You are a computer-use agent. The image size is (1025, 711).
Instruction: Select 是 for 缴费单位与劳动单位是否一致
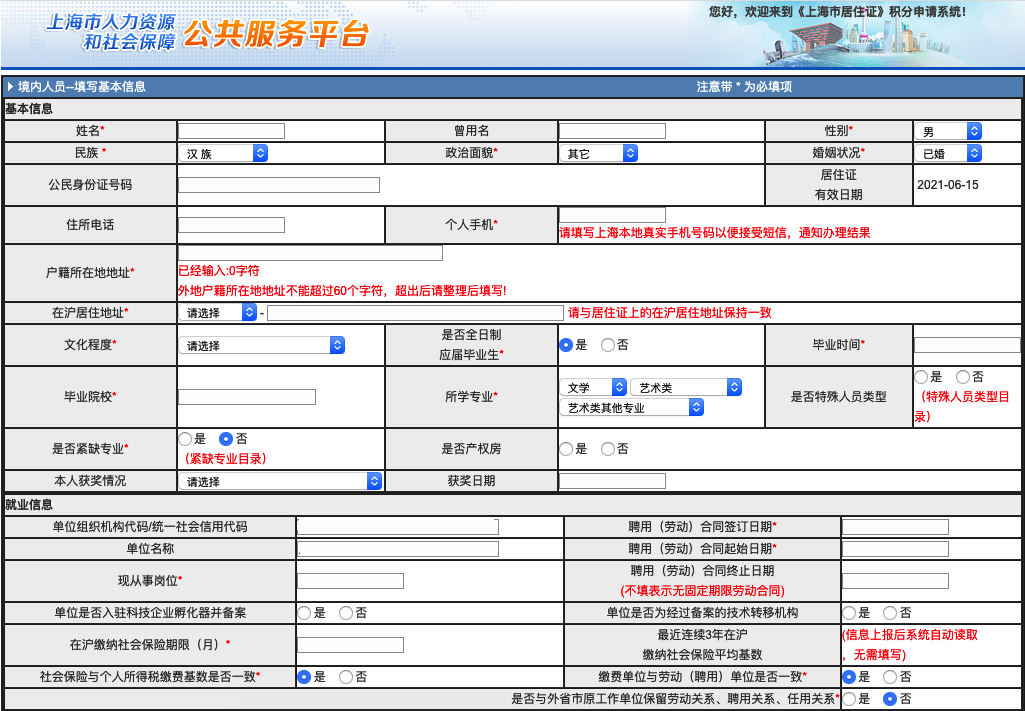point(849,677)
